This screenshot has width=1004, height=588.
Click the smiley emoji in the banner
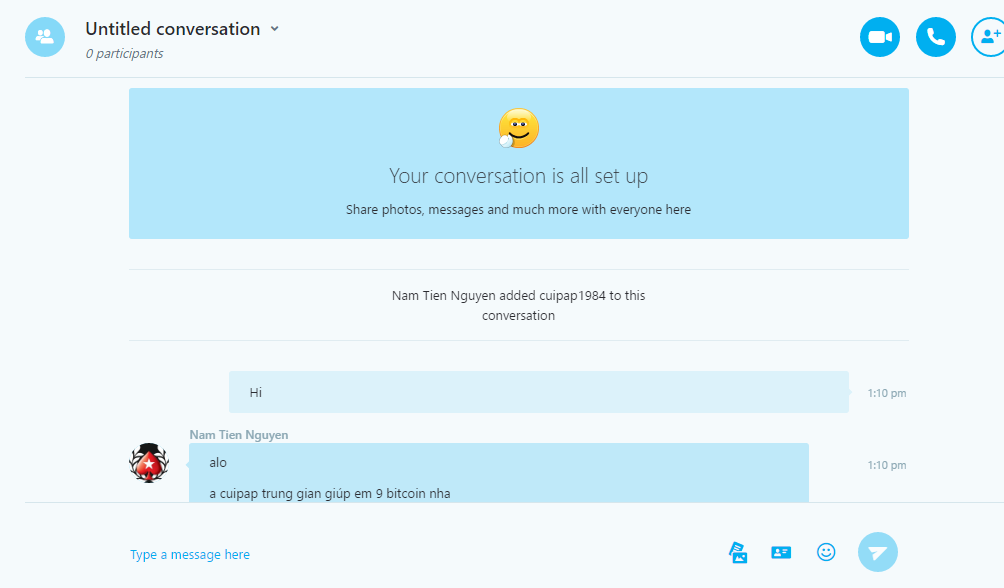pos(518,128)
